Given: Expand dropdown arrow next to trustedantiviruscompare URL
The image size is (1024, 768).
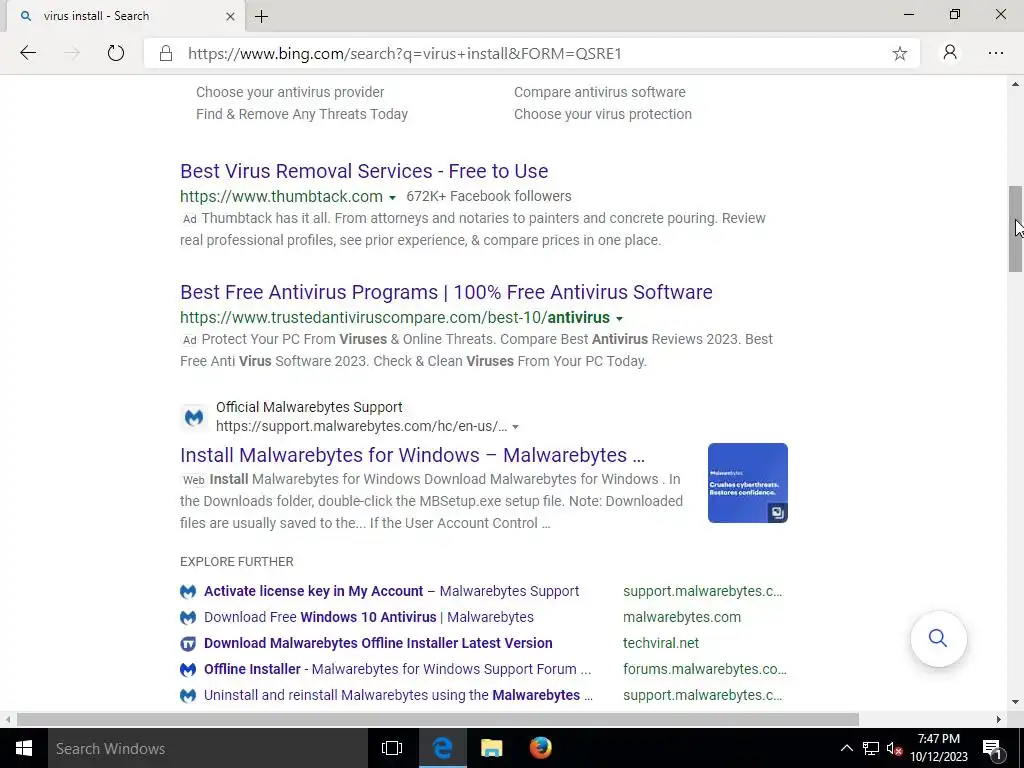Looking at the screenshot, I should pyautogui.click(x=619, y=319).
